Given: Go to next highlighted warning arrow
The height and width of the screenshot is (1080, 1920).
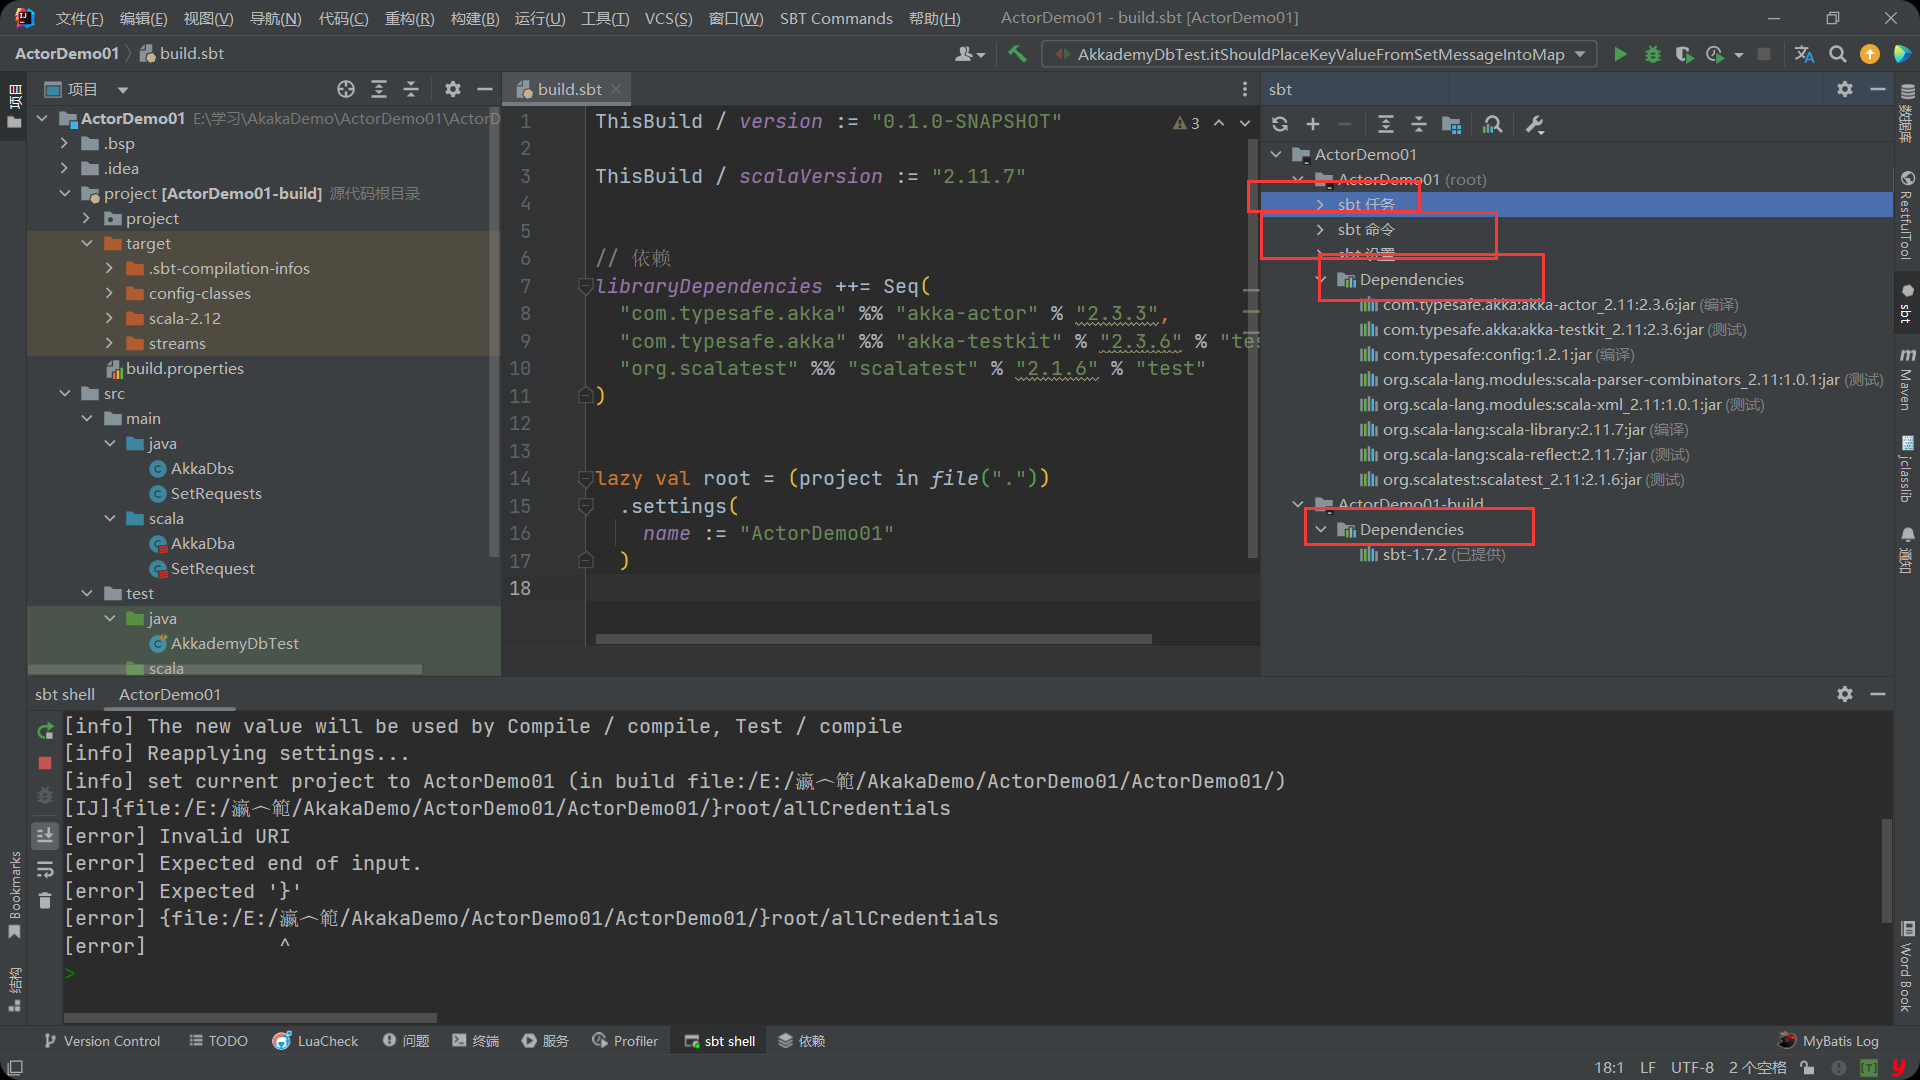Looking at the screenshot, I should point(1245,123).
